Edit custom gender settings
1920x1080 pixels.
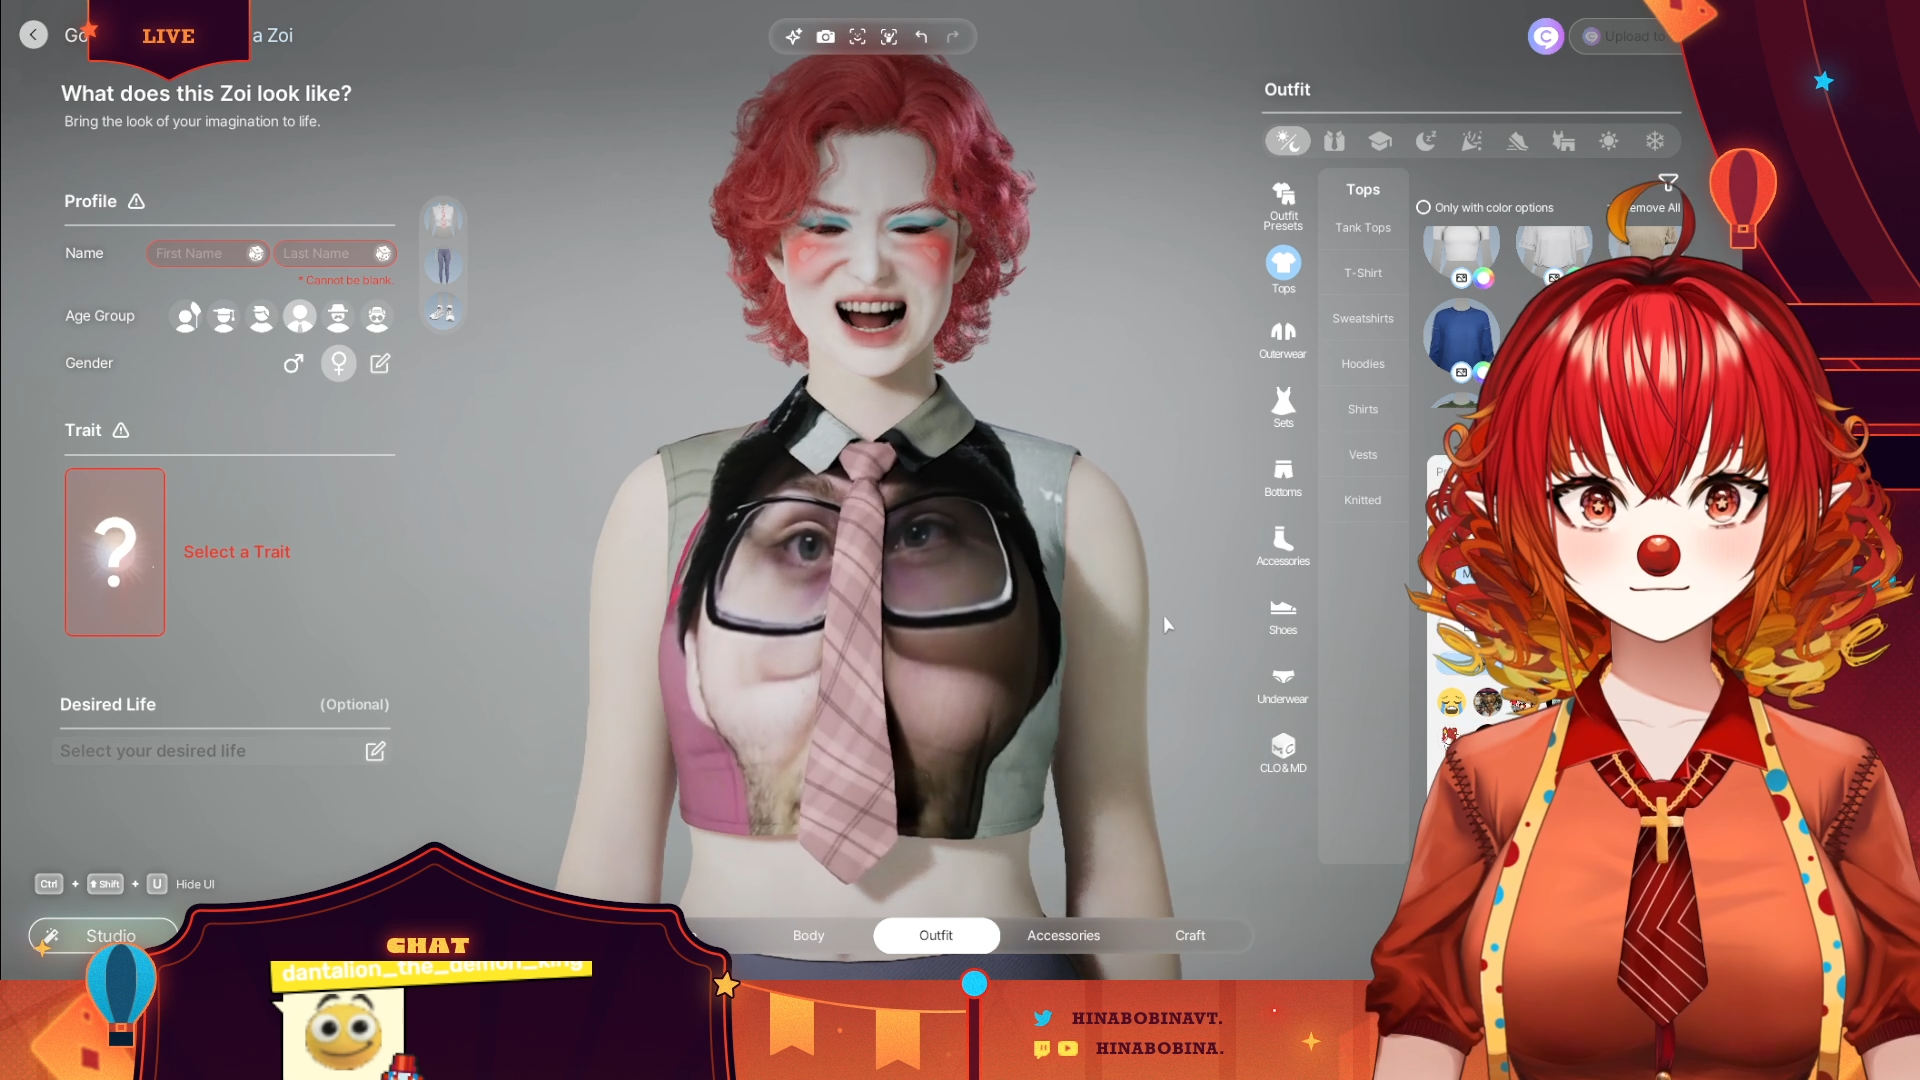pyautogui.click(x=380, y=364)
